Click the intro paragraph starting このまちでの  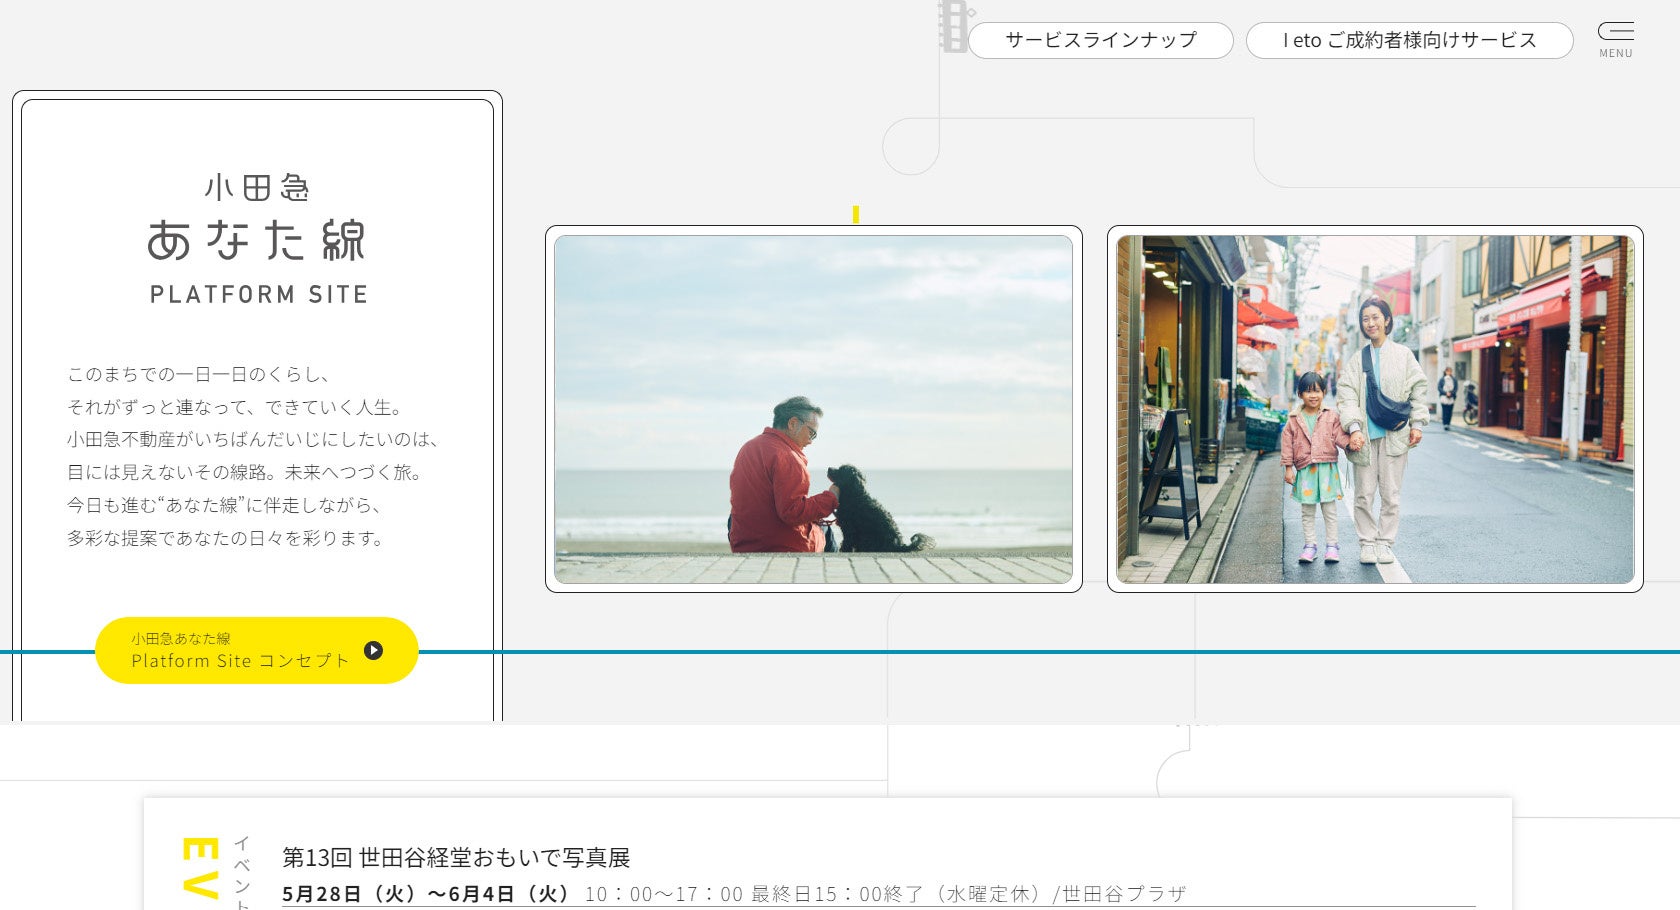253,456
